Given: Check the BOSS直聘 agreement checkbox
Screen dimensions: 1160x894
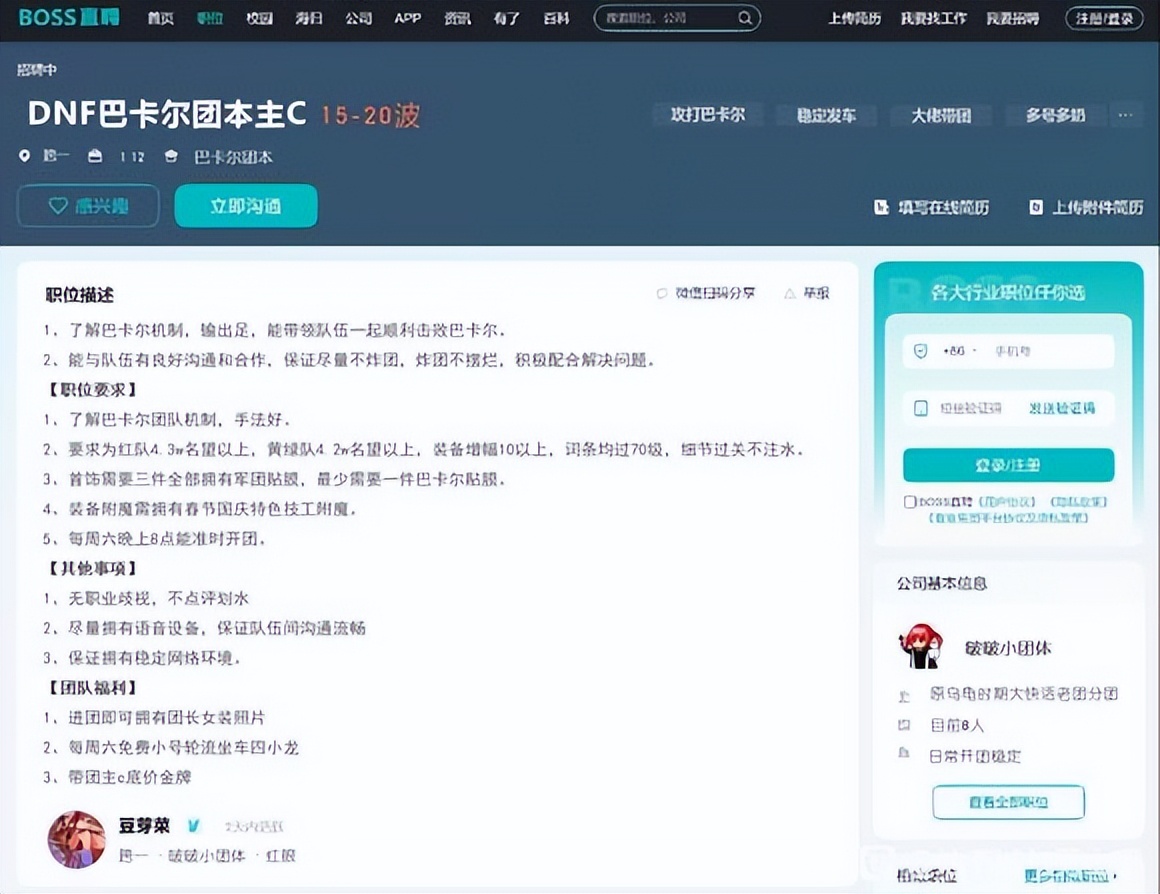Looking at the screenshot, I should [909, 502].
